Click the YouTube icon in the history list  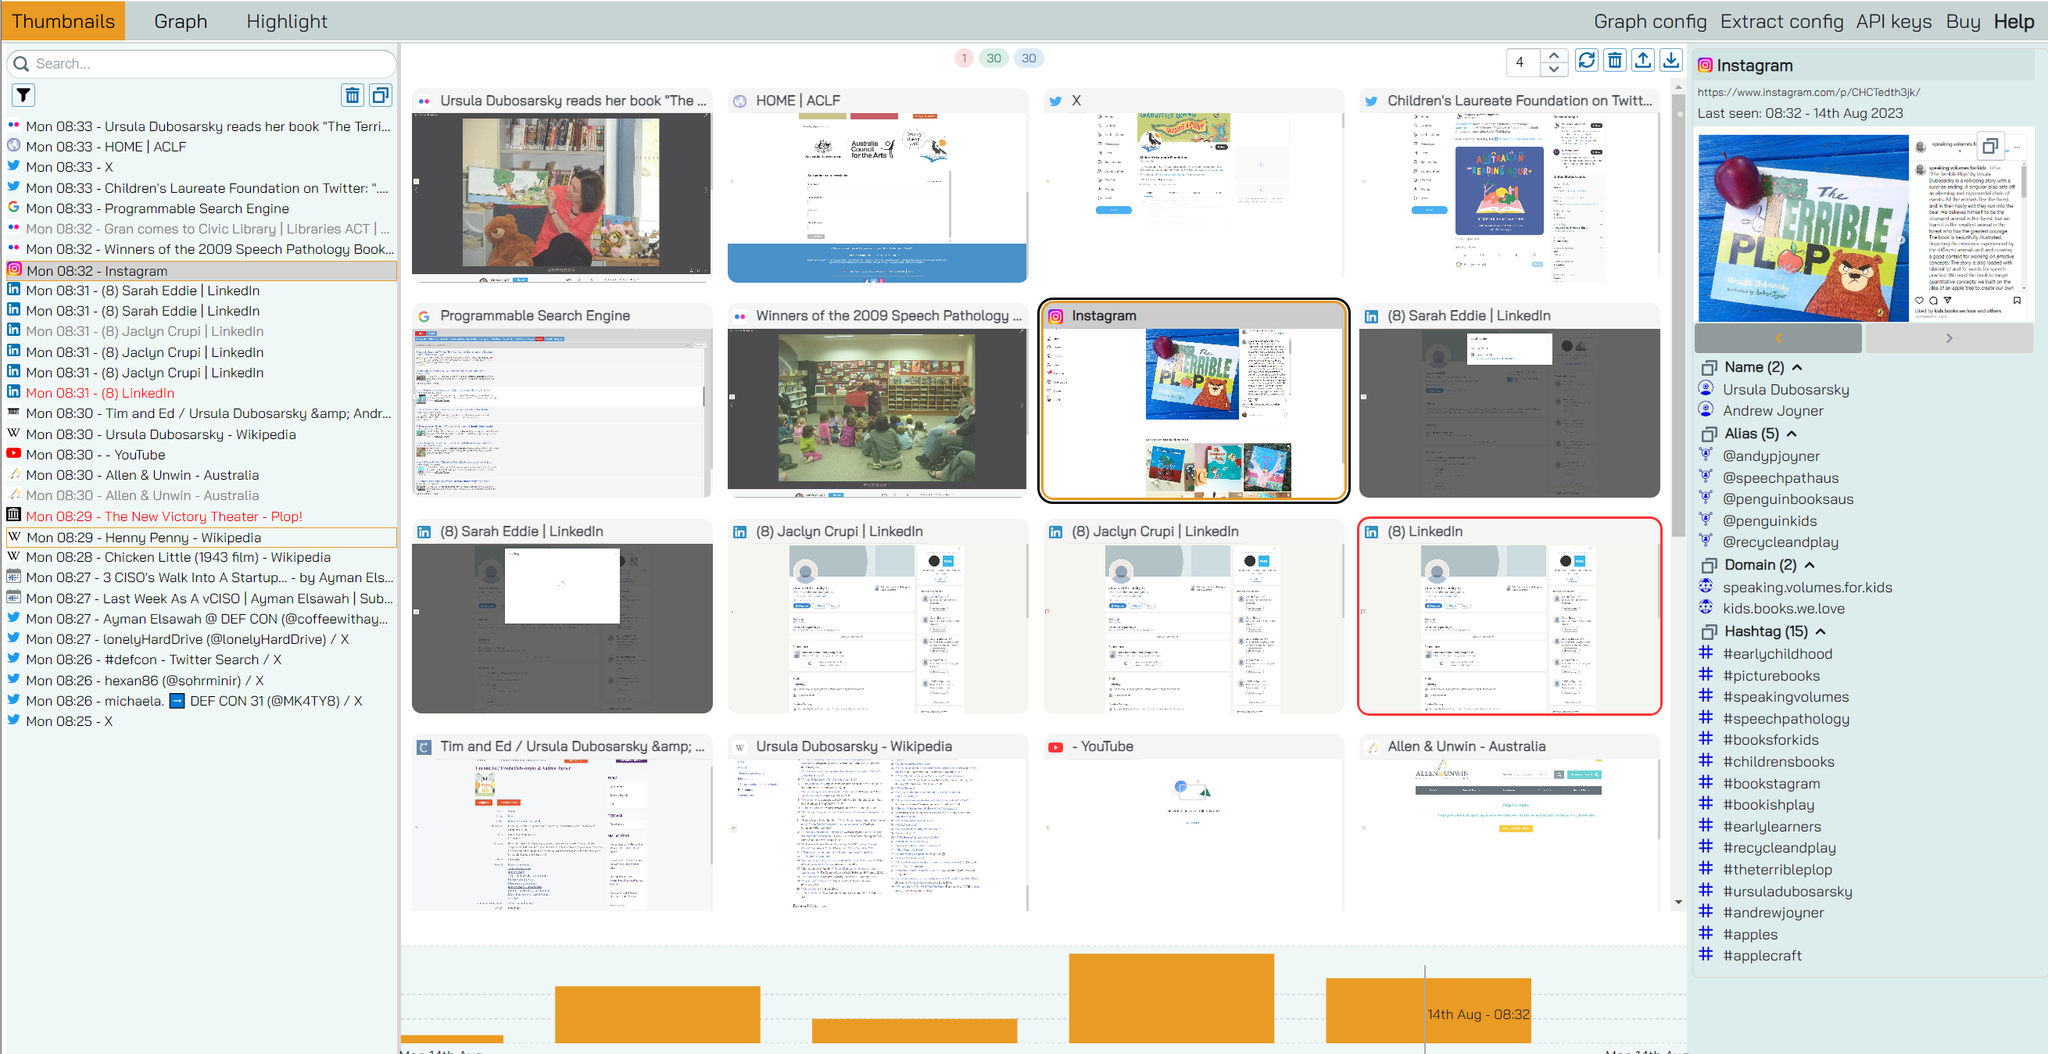pyautogui.click(x=14, y=454)
